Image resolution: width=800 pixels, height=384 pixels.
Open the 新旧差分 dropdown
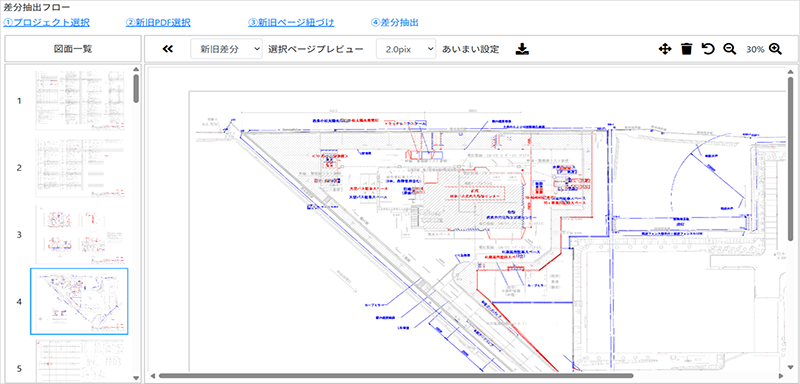[227, 49]
